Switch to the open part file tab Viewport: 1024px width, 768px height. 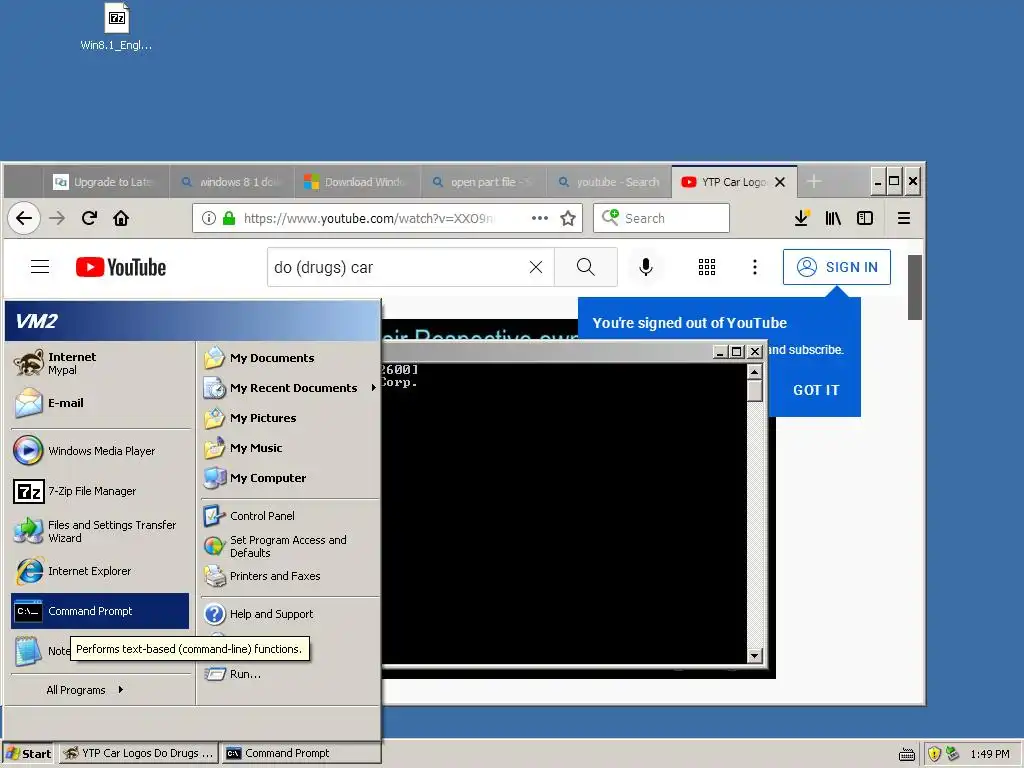(483, 182)
